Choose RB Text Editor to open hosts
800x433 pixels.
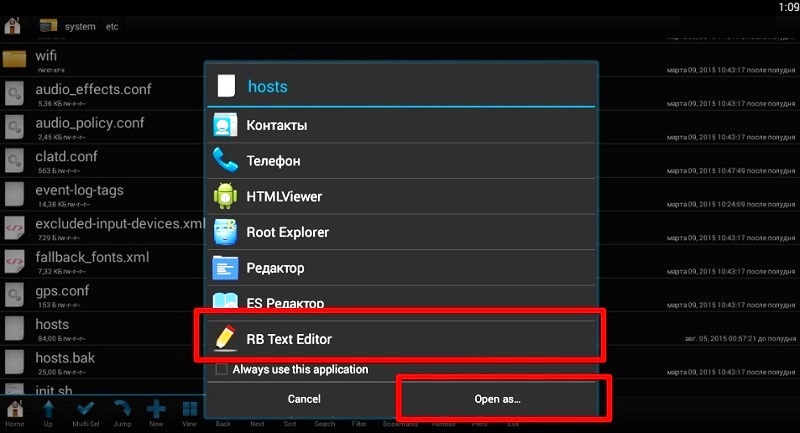click(x=401, y=339)
